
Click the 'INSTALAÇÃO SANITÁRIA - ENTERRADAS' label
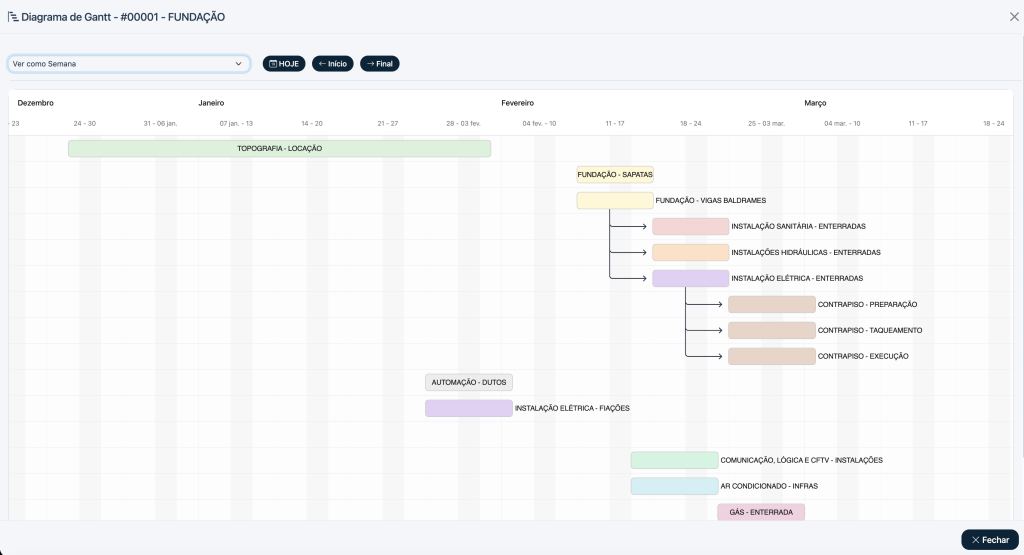(x=798, y=226)
